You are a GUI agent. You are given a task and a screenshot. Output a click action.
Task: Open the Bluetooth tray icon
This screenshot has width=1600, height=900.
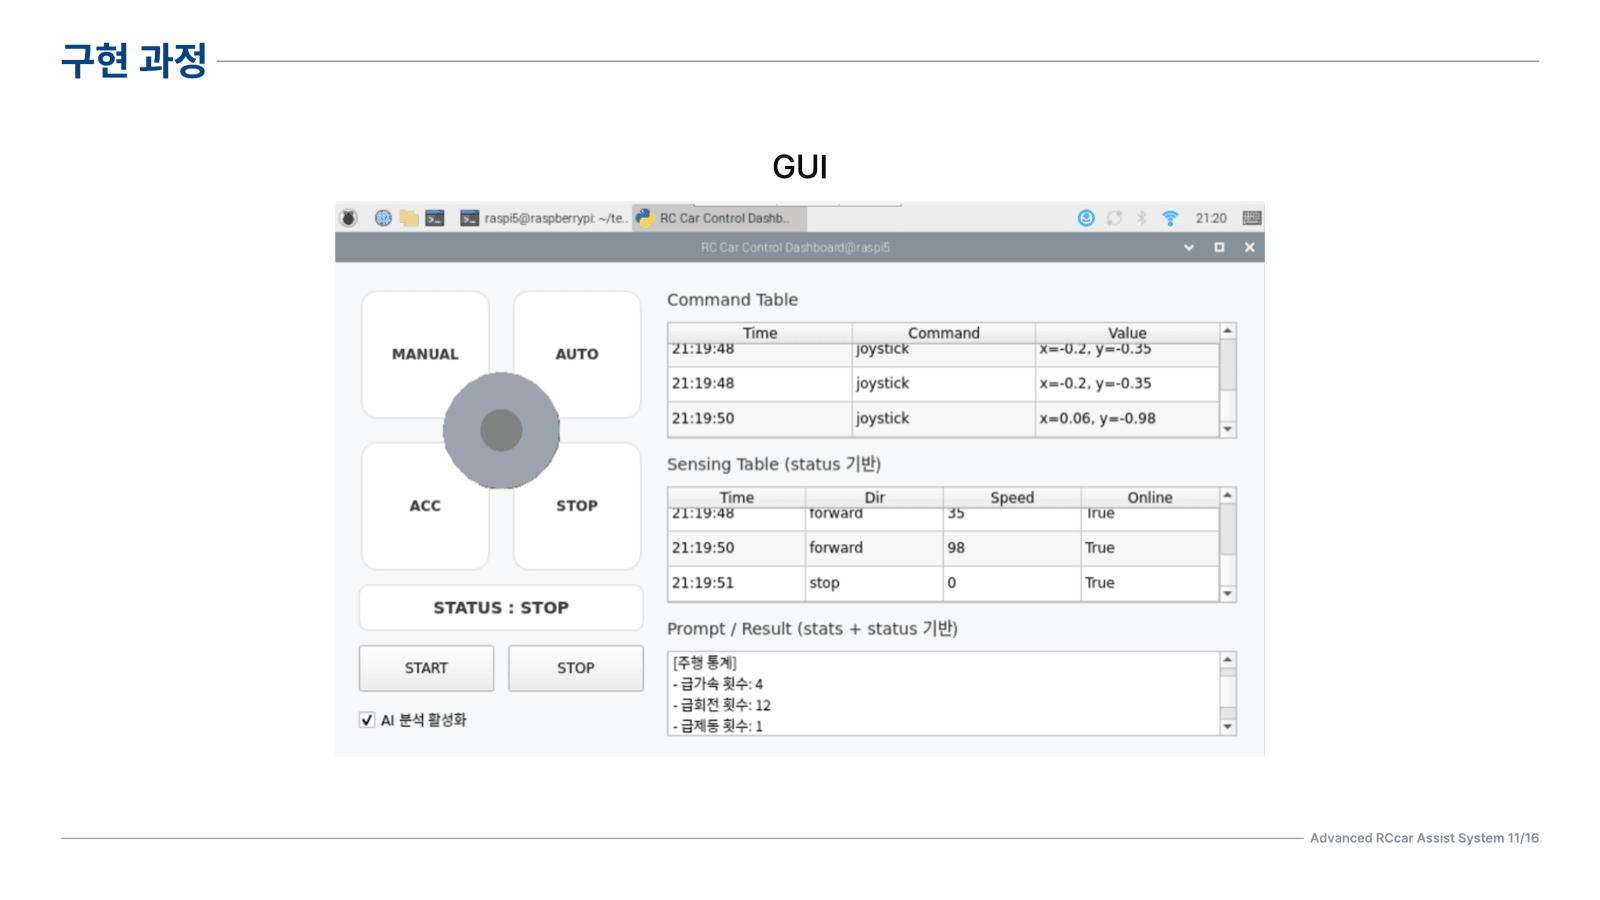point(1141,218)
